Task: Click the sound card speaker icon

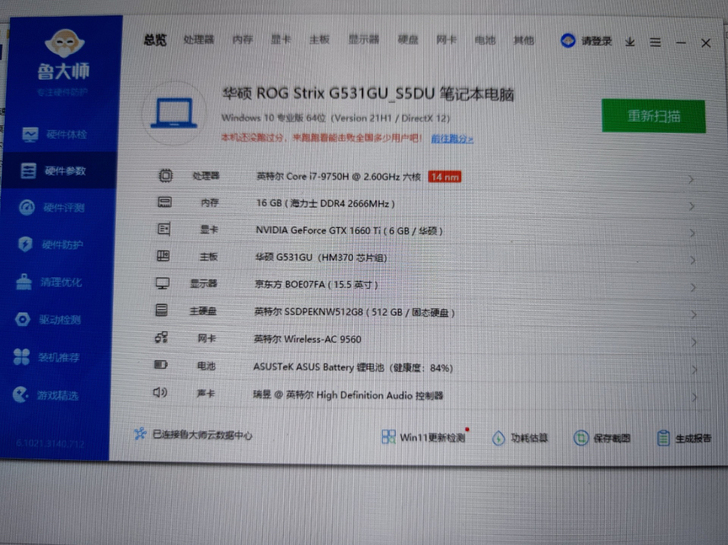Action: pyautogui.click(x=160, y=393)
